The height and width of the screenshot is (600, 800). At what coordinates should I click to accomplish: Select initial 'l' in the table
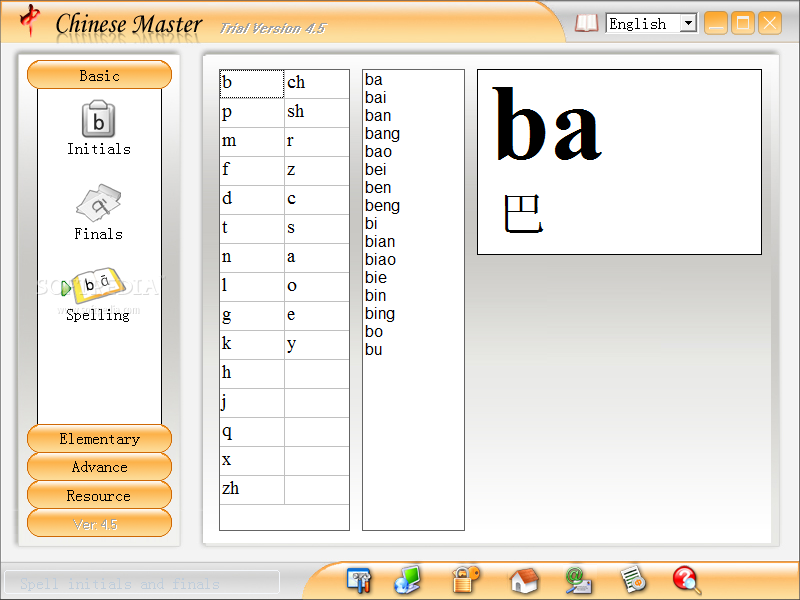click(252, 287)
